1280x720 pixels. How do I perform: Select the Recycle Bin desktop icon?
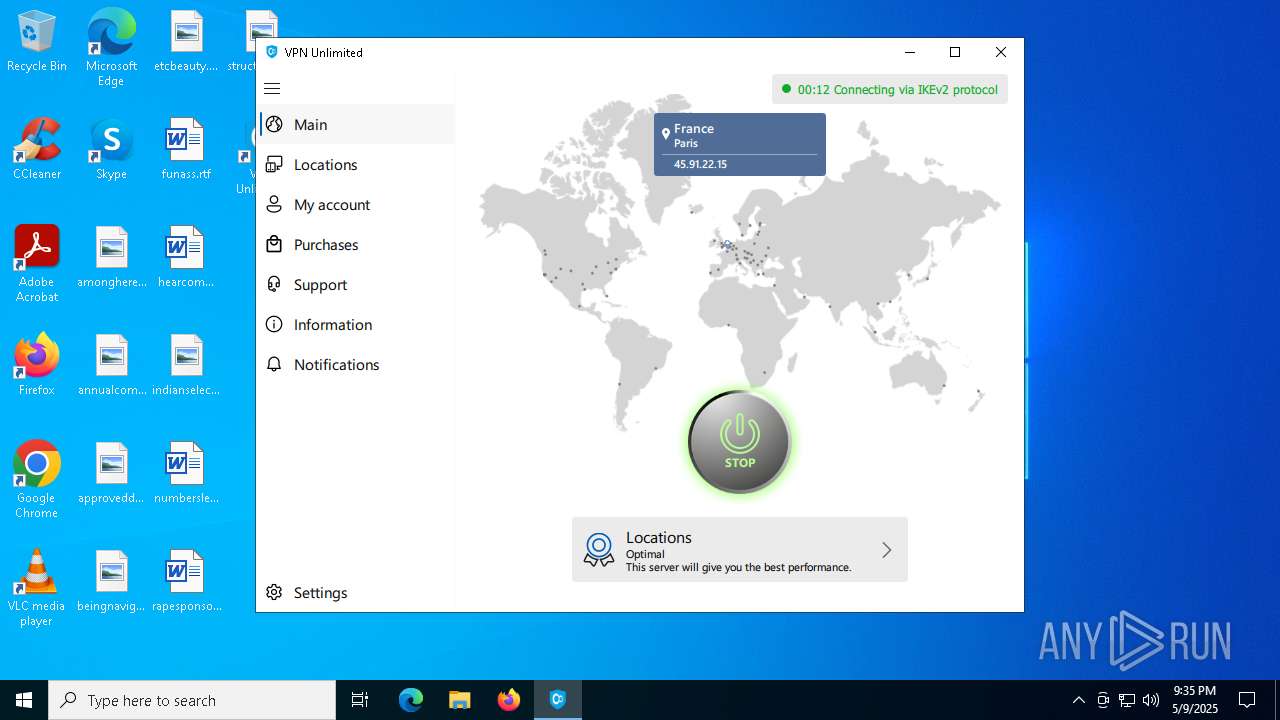[37, 42]
